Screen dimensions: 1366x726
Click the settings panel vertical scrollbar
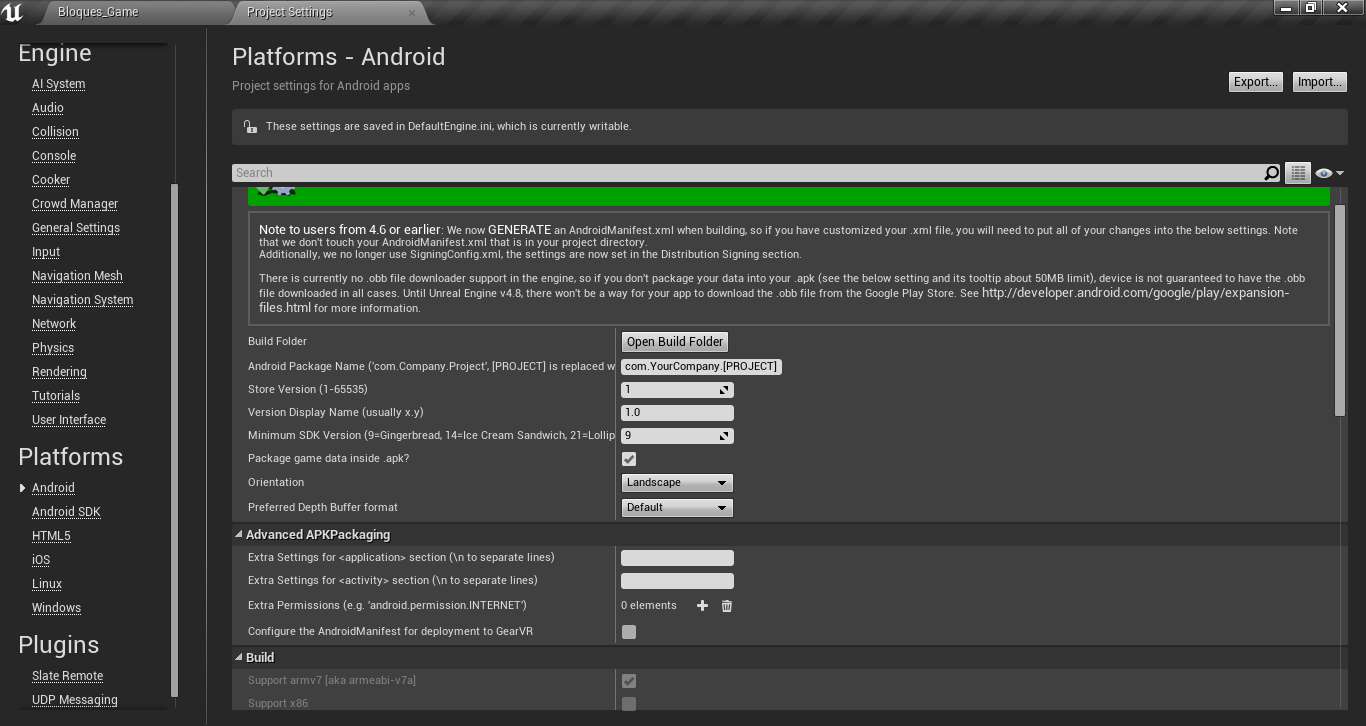(x=1340, y=310)
